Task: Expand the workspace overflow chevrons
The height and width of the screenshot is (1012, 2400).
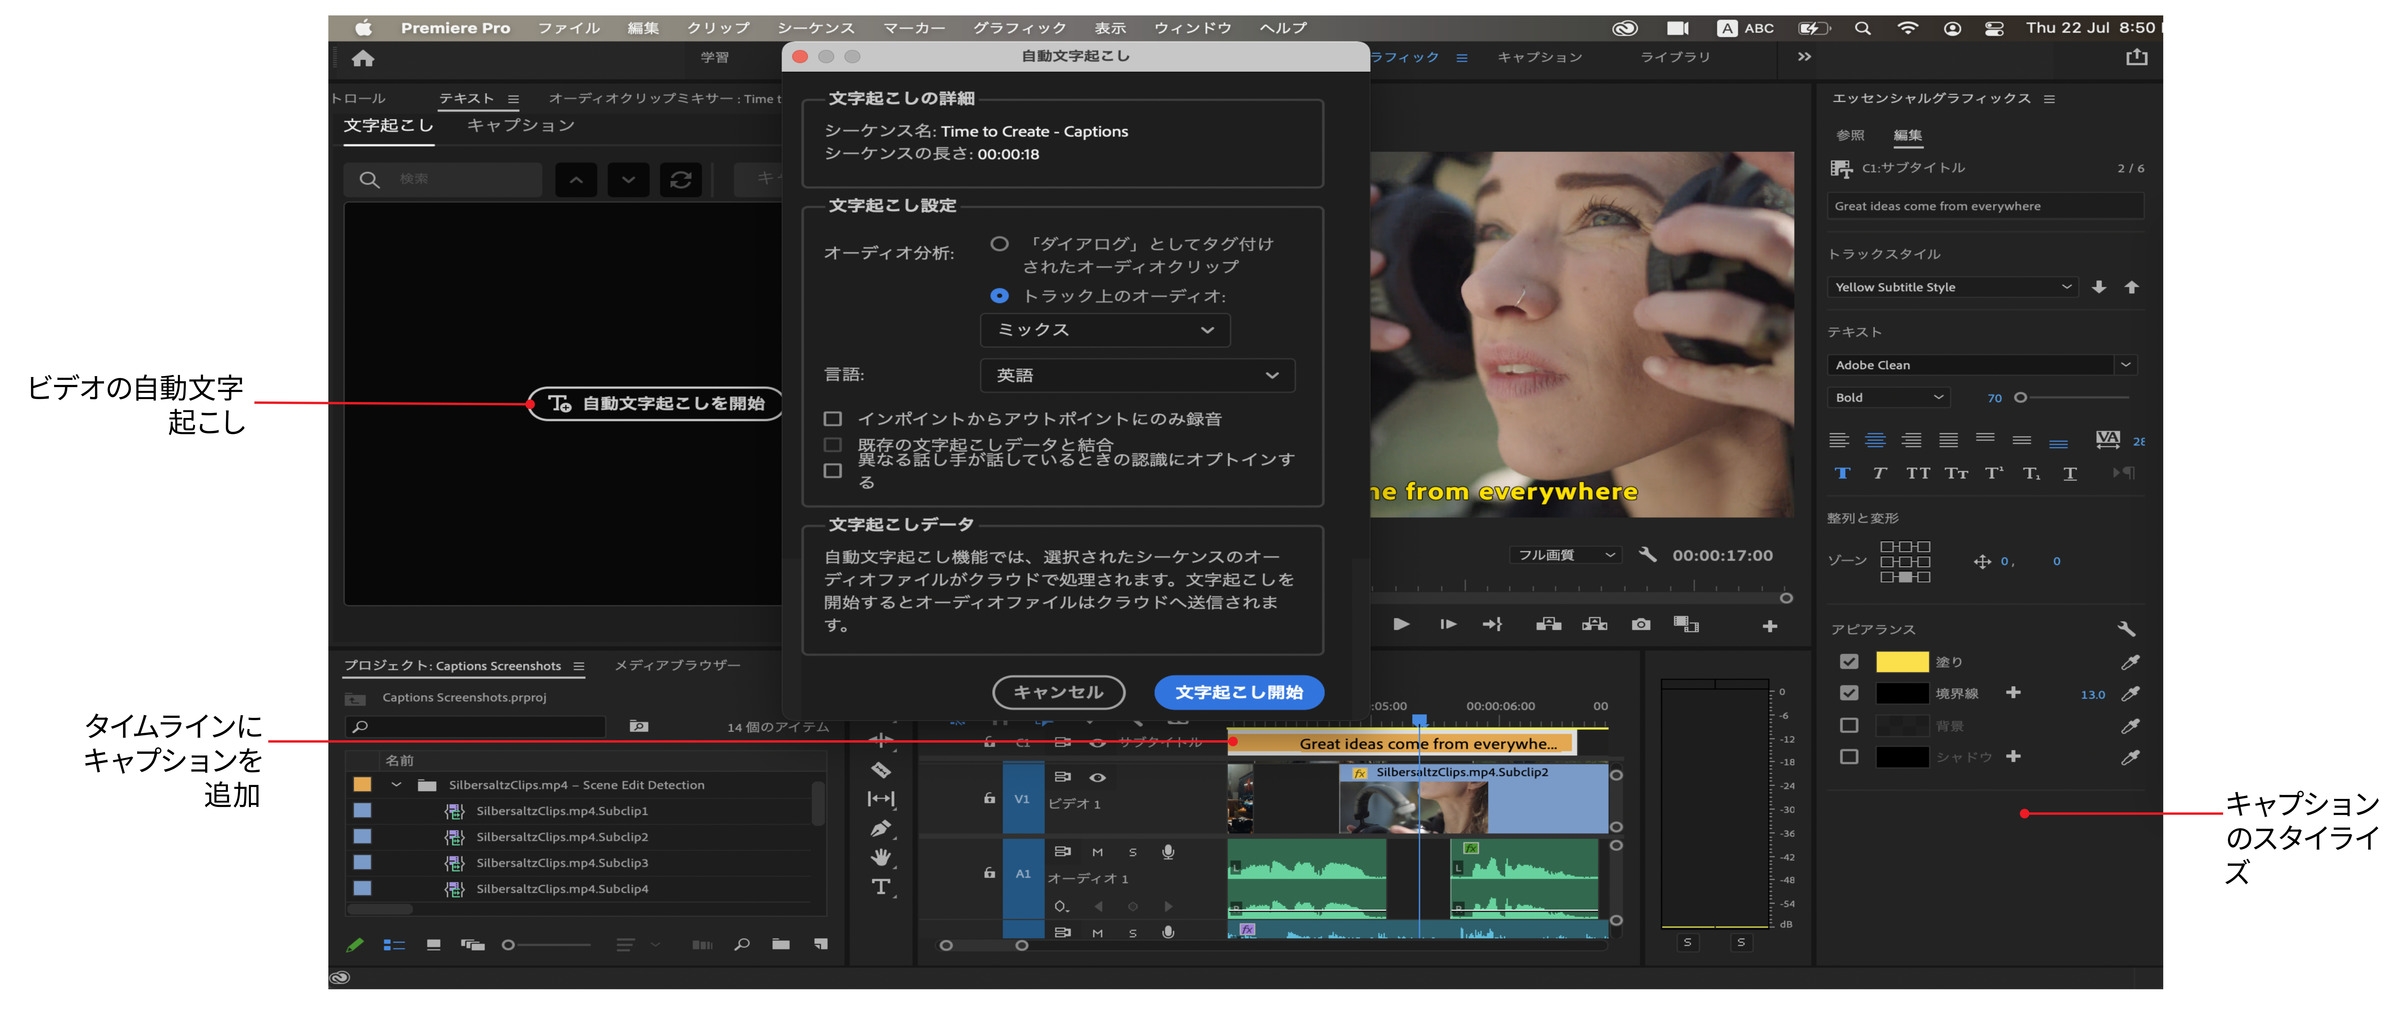Action: [x=1804, y=57]
